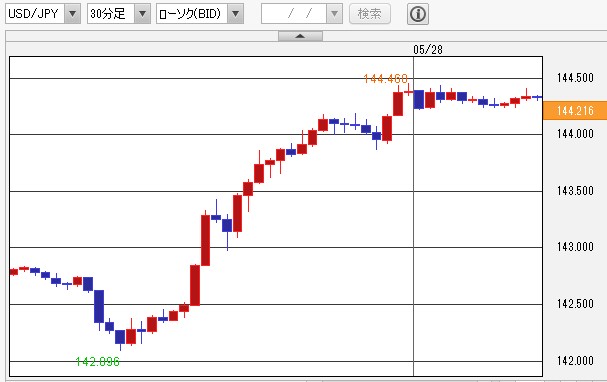
Task: Click the 144.500 price axis label
Action: click(x=575, y=78)
